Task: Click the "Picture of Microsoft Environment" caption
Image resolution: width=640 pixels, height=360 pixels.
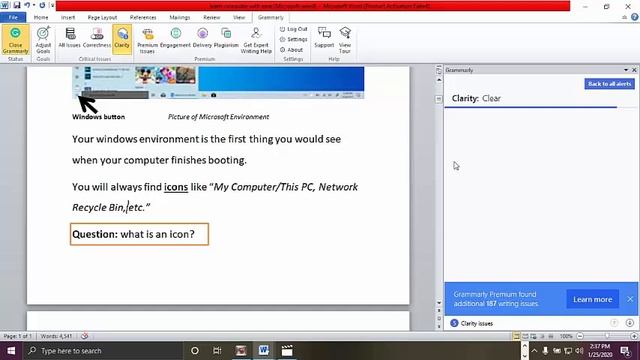Action: tap(218, 117)
